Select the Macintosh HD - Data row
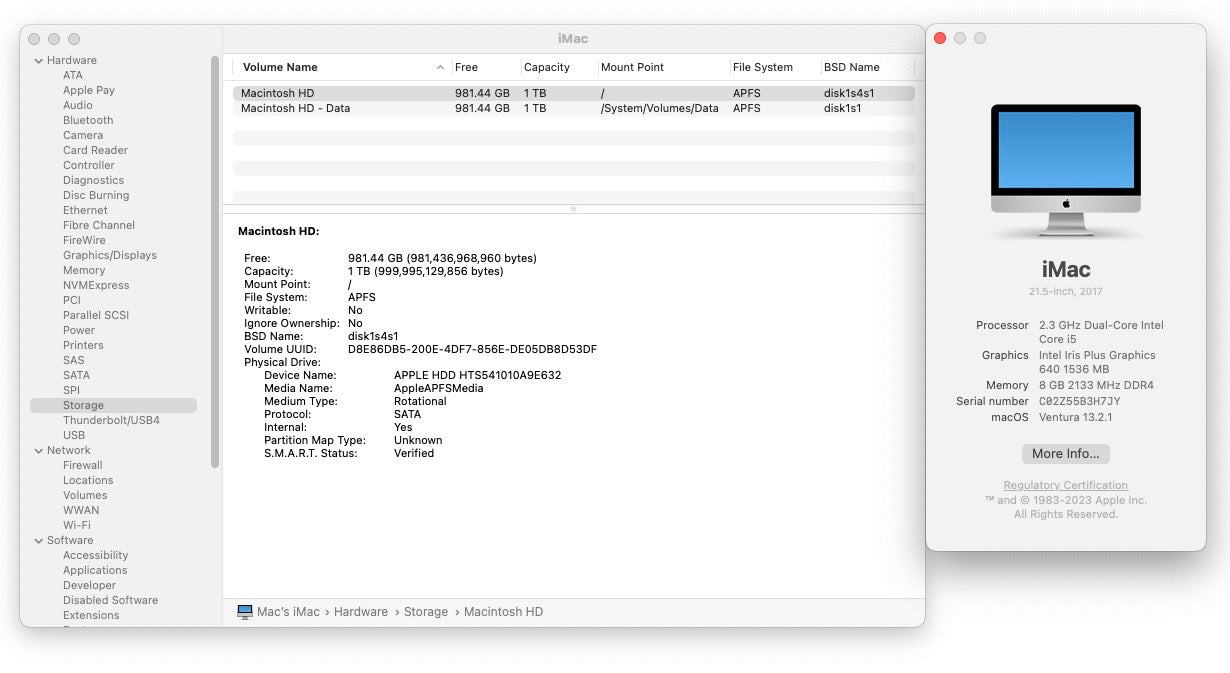 coord(295,108)
